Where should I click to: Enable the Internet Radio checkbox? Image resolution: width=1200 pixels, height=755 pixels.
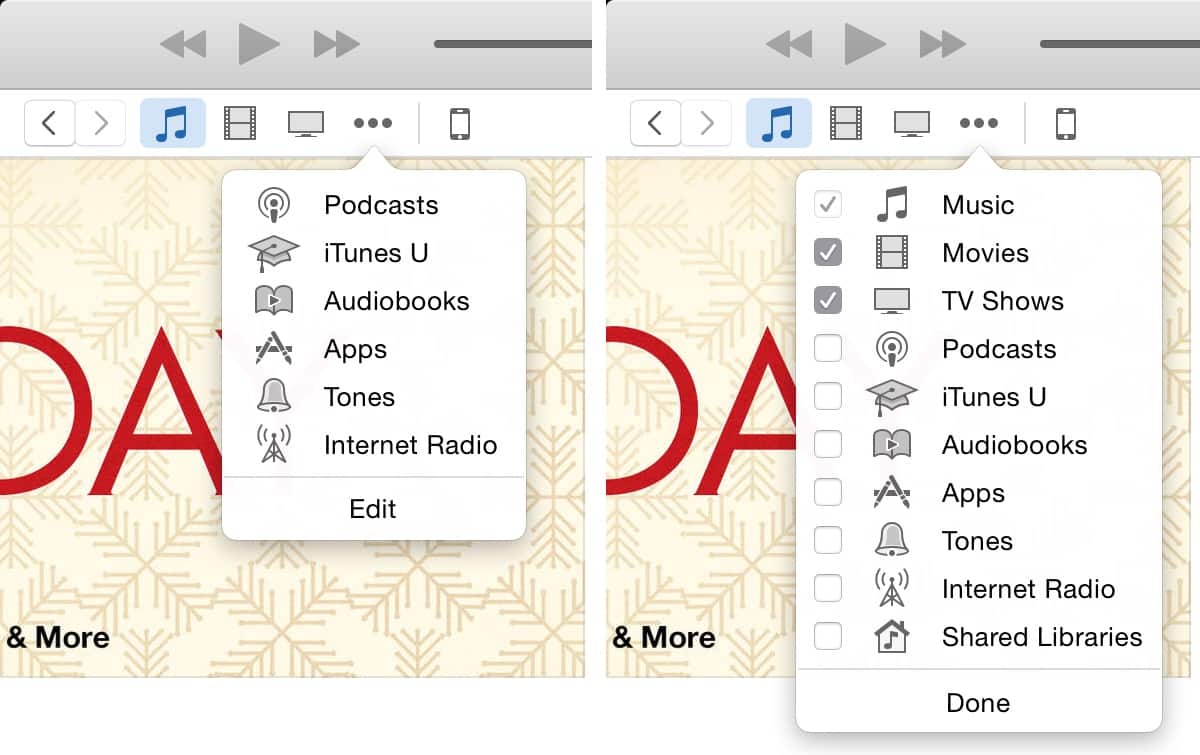(828, 589)
